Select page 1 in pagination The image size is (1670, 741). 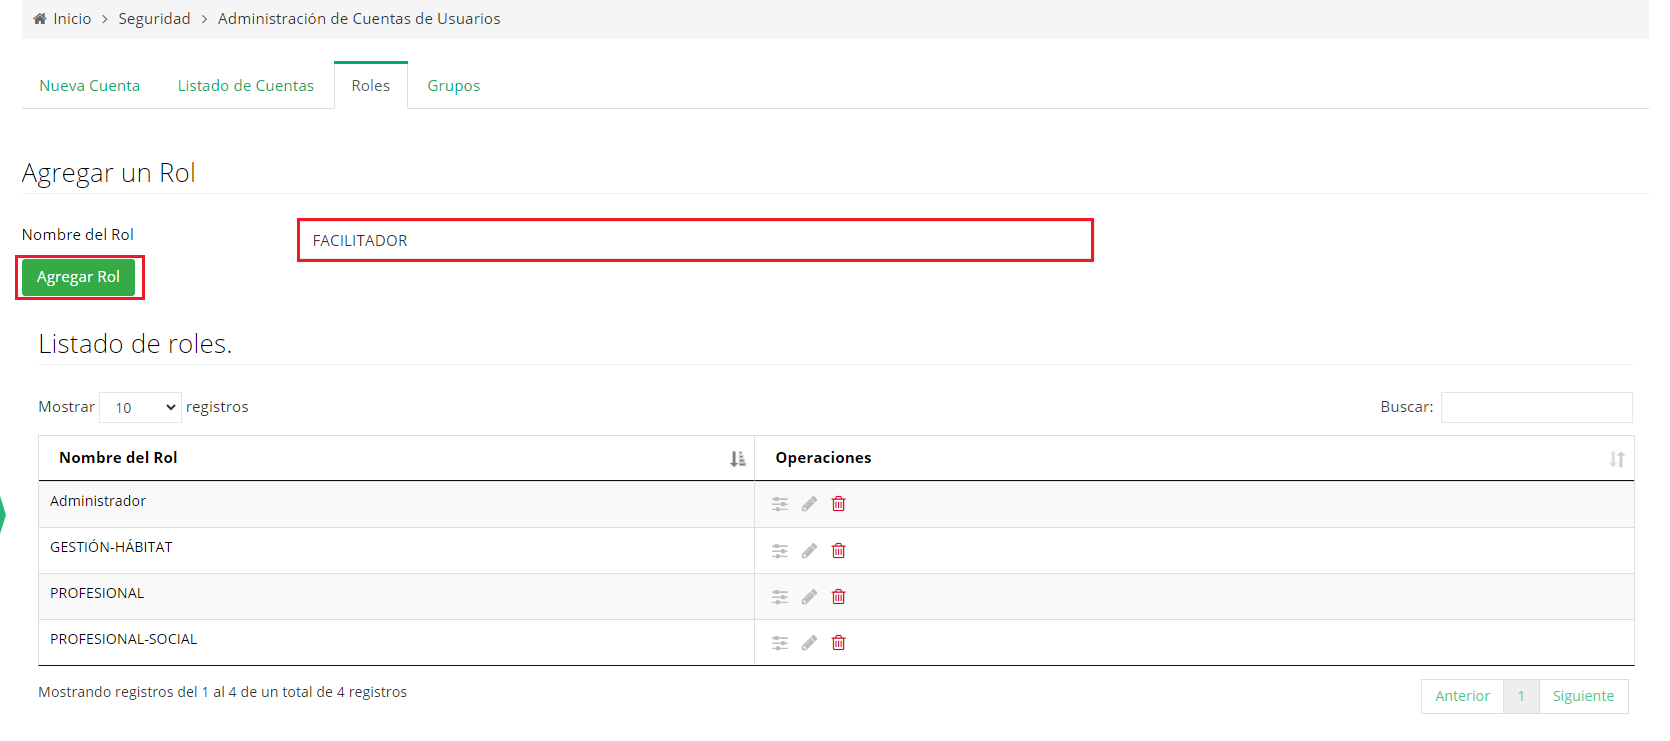(1521, 696)
